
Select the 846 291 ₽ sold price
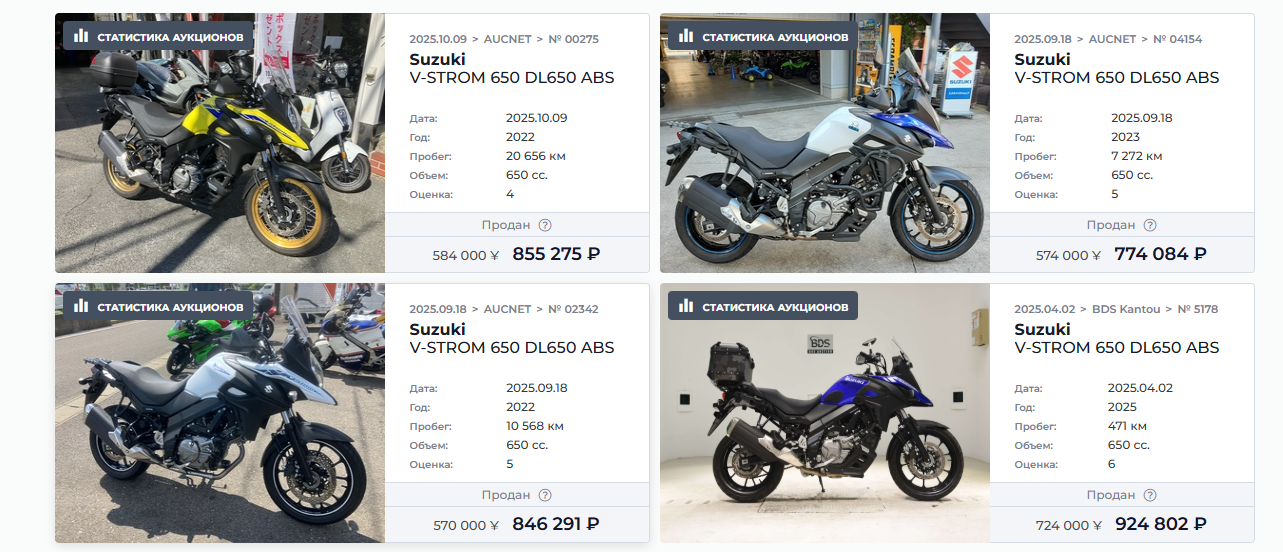(556, 524)
